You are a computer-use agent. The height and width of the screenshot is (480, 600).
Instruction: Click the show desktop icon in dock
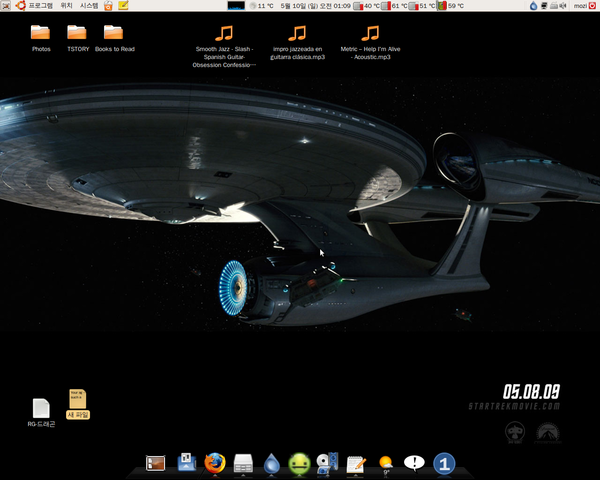pyautogui.click(x=155, y=463)
